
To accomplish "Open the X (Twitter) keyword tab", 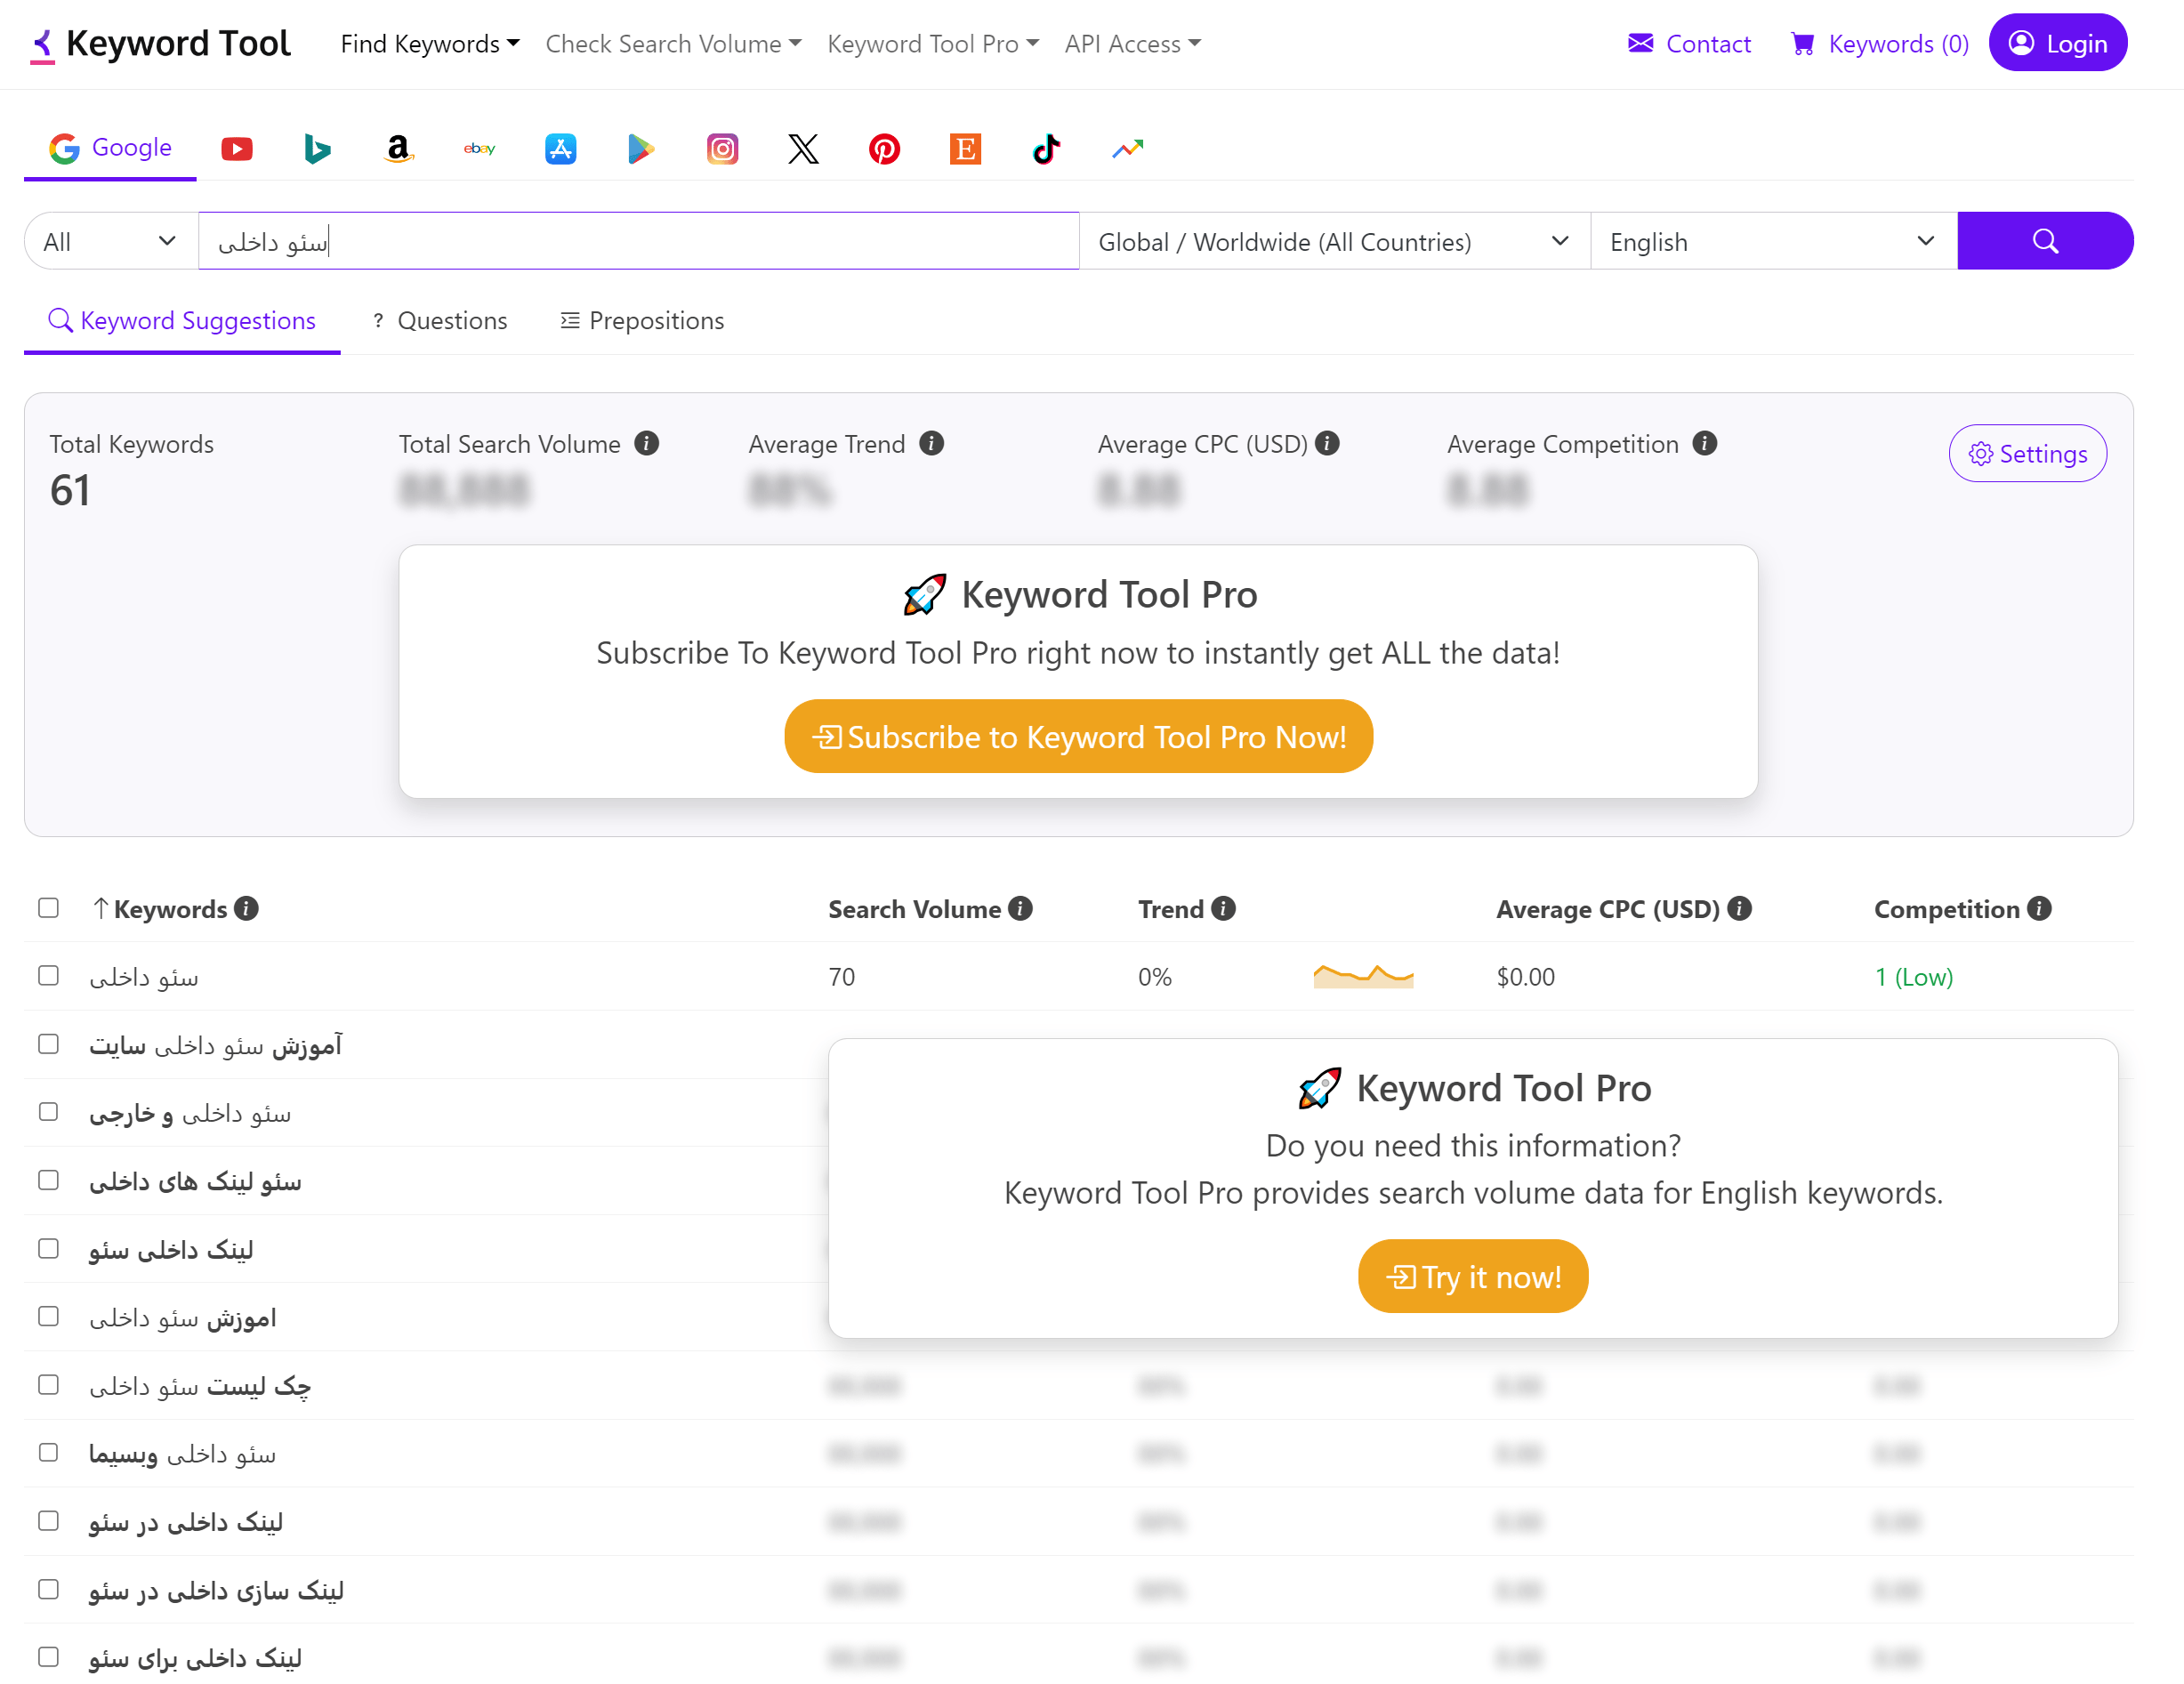I will pyautogui.click(x=803, y=149).
